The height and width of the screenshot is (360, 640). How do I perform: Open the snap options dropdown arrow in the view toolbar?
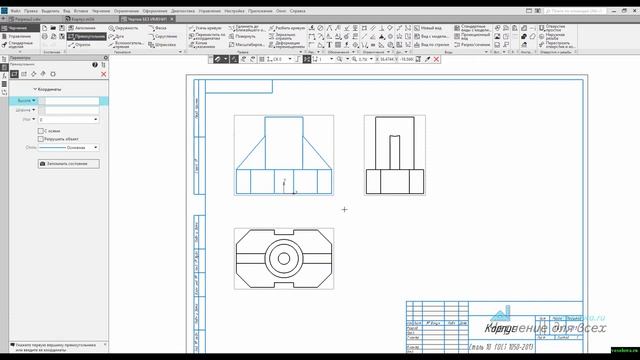(x=226, y=59)
